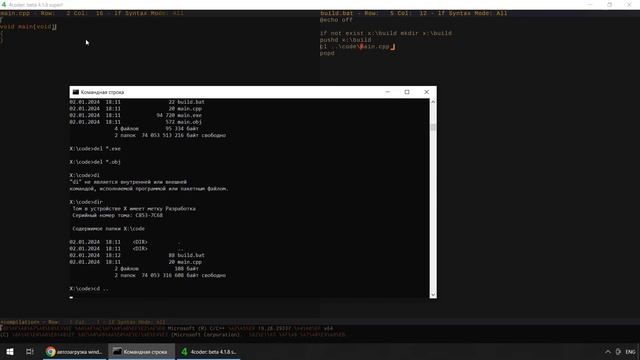Screen dimensions: 640x360
Task: Minimize the 4coder window
Action: (x=590, y=4)
